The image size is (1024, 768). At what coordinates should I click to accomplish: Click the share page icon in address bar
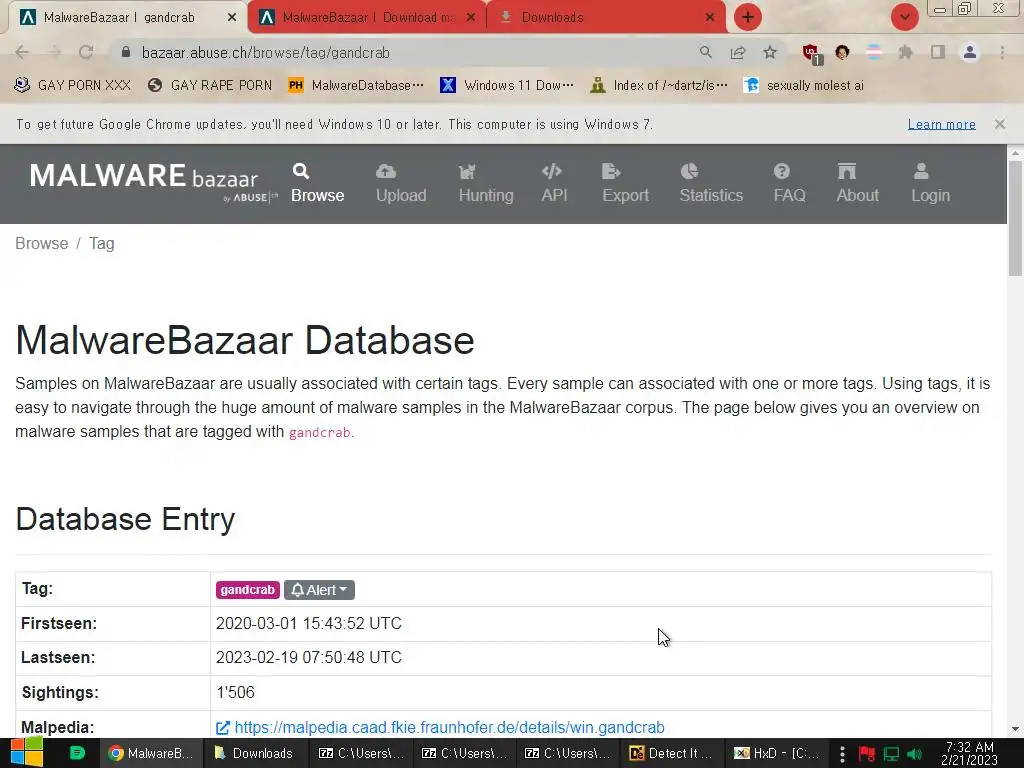pos(738,52)
